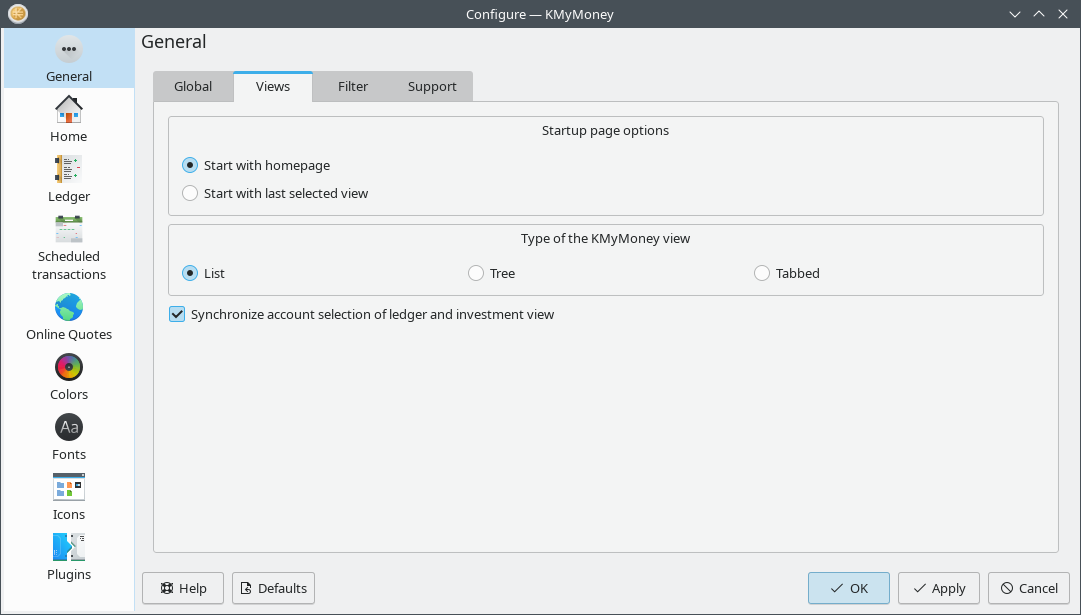The image size is (1081, 615).
Task: Click the Defaults button
Action: pos(273,588)
